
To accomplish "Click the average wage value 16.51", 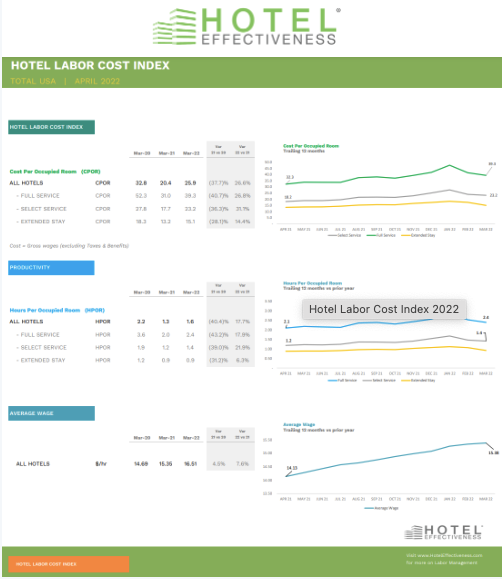I will [x=190, y=464].
